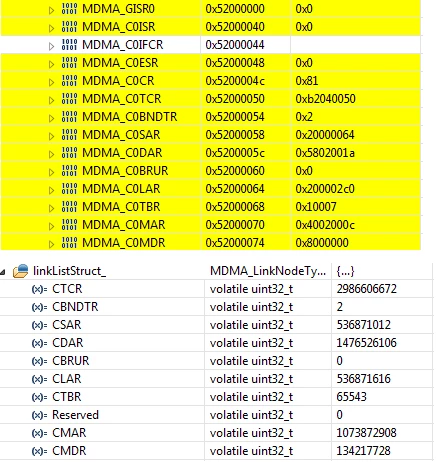Click the variable icon next to CMAR

point(39,433)
